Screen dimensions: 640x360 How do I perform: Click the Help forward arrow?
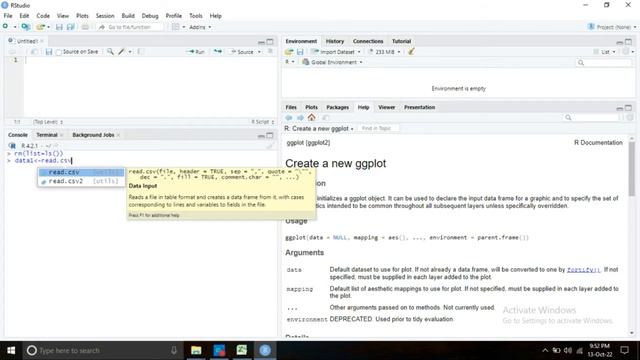(300, 118)
